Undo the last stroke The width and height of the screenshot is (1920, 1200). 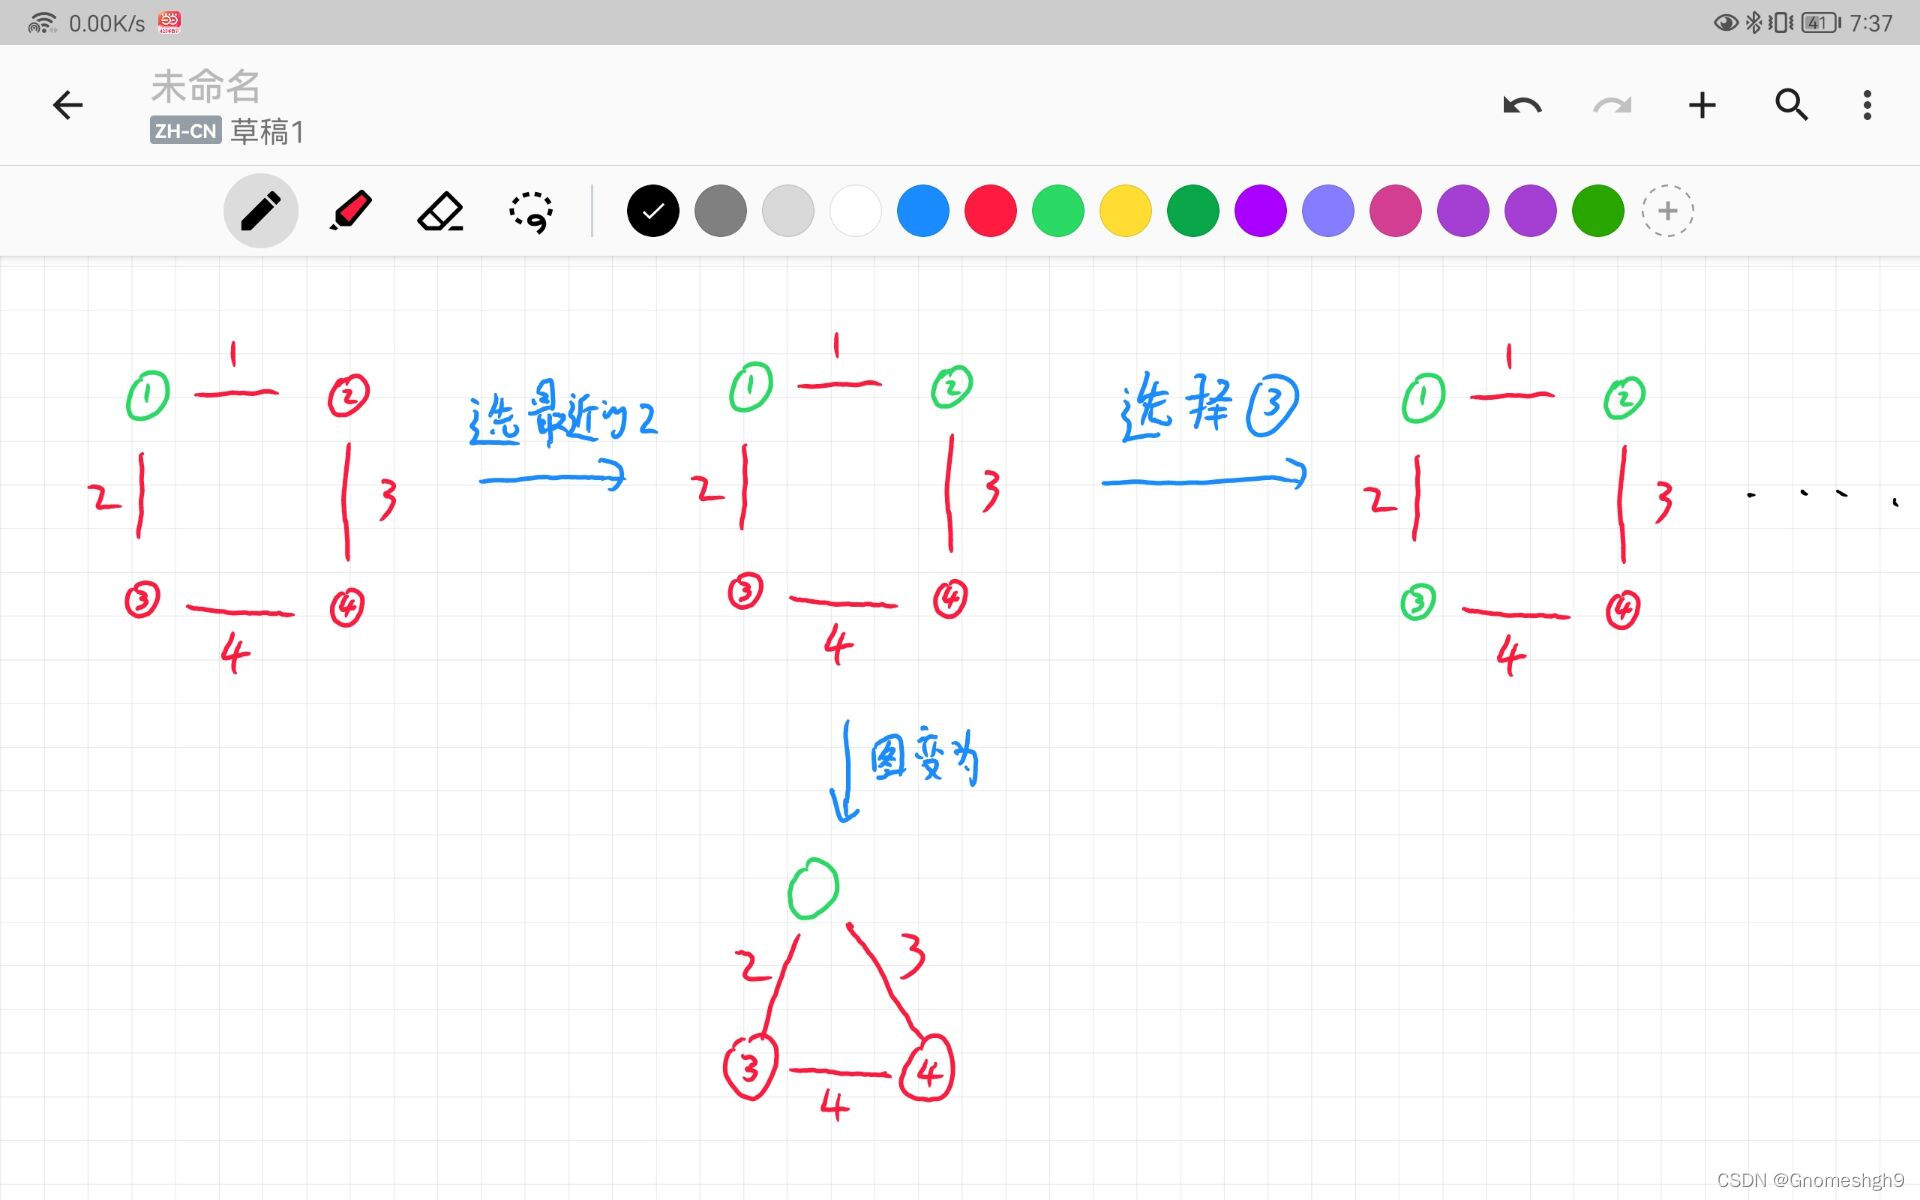coord(1522,105)
